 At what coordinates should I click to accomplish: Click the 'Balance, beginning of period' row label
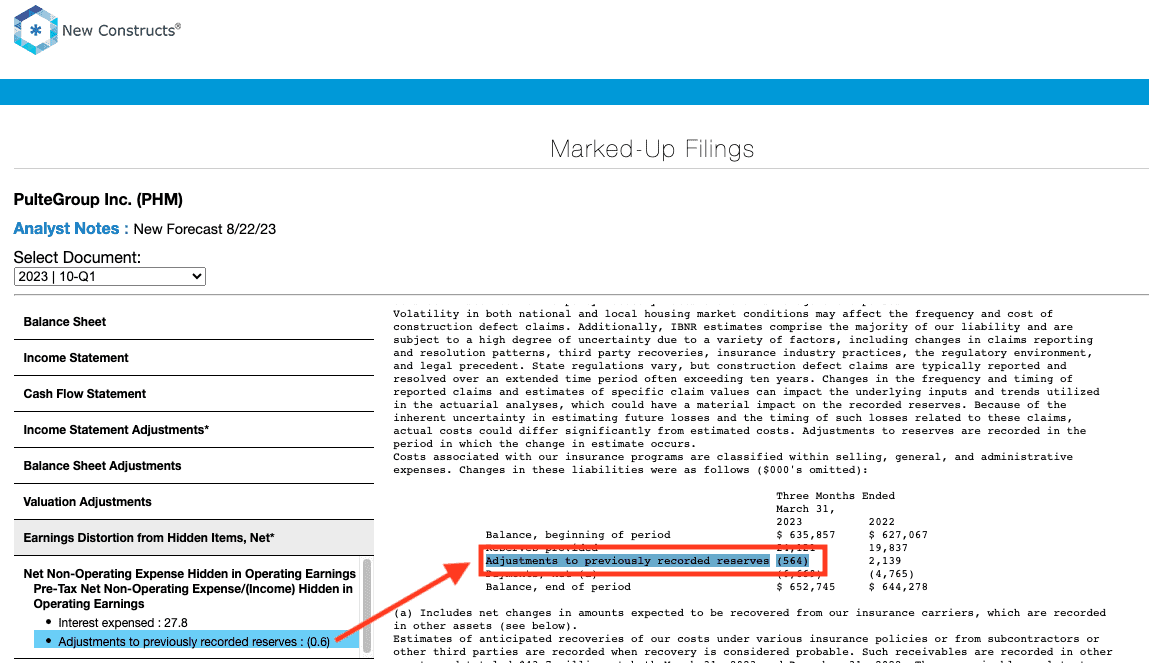[x=577, y=535]
